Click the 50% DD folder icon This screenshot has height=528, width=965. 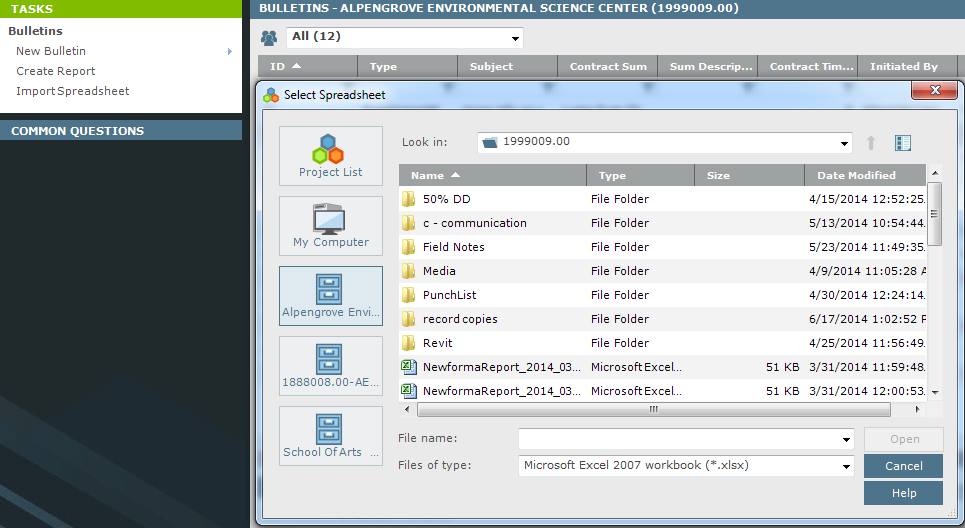click(408, 199)
